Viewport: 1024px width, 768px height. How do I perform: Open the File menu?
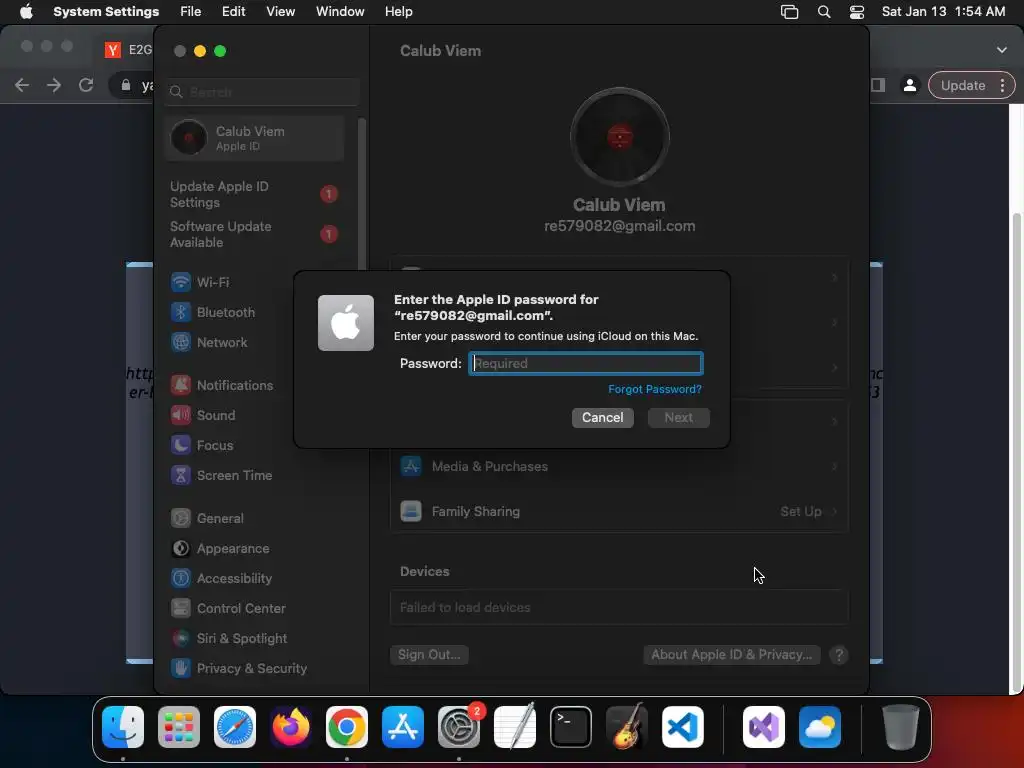[x=191, y=12]
